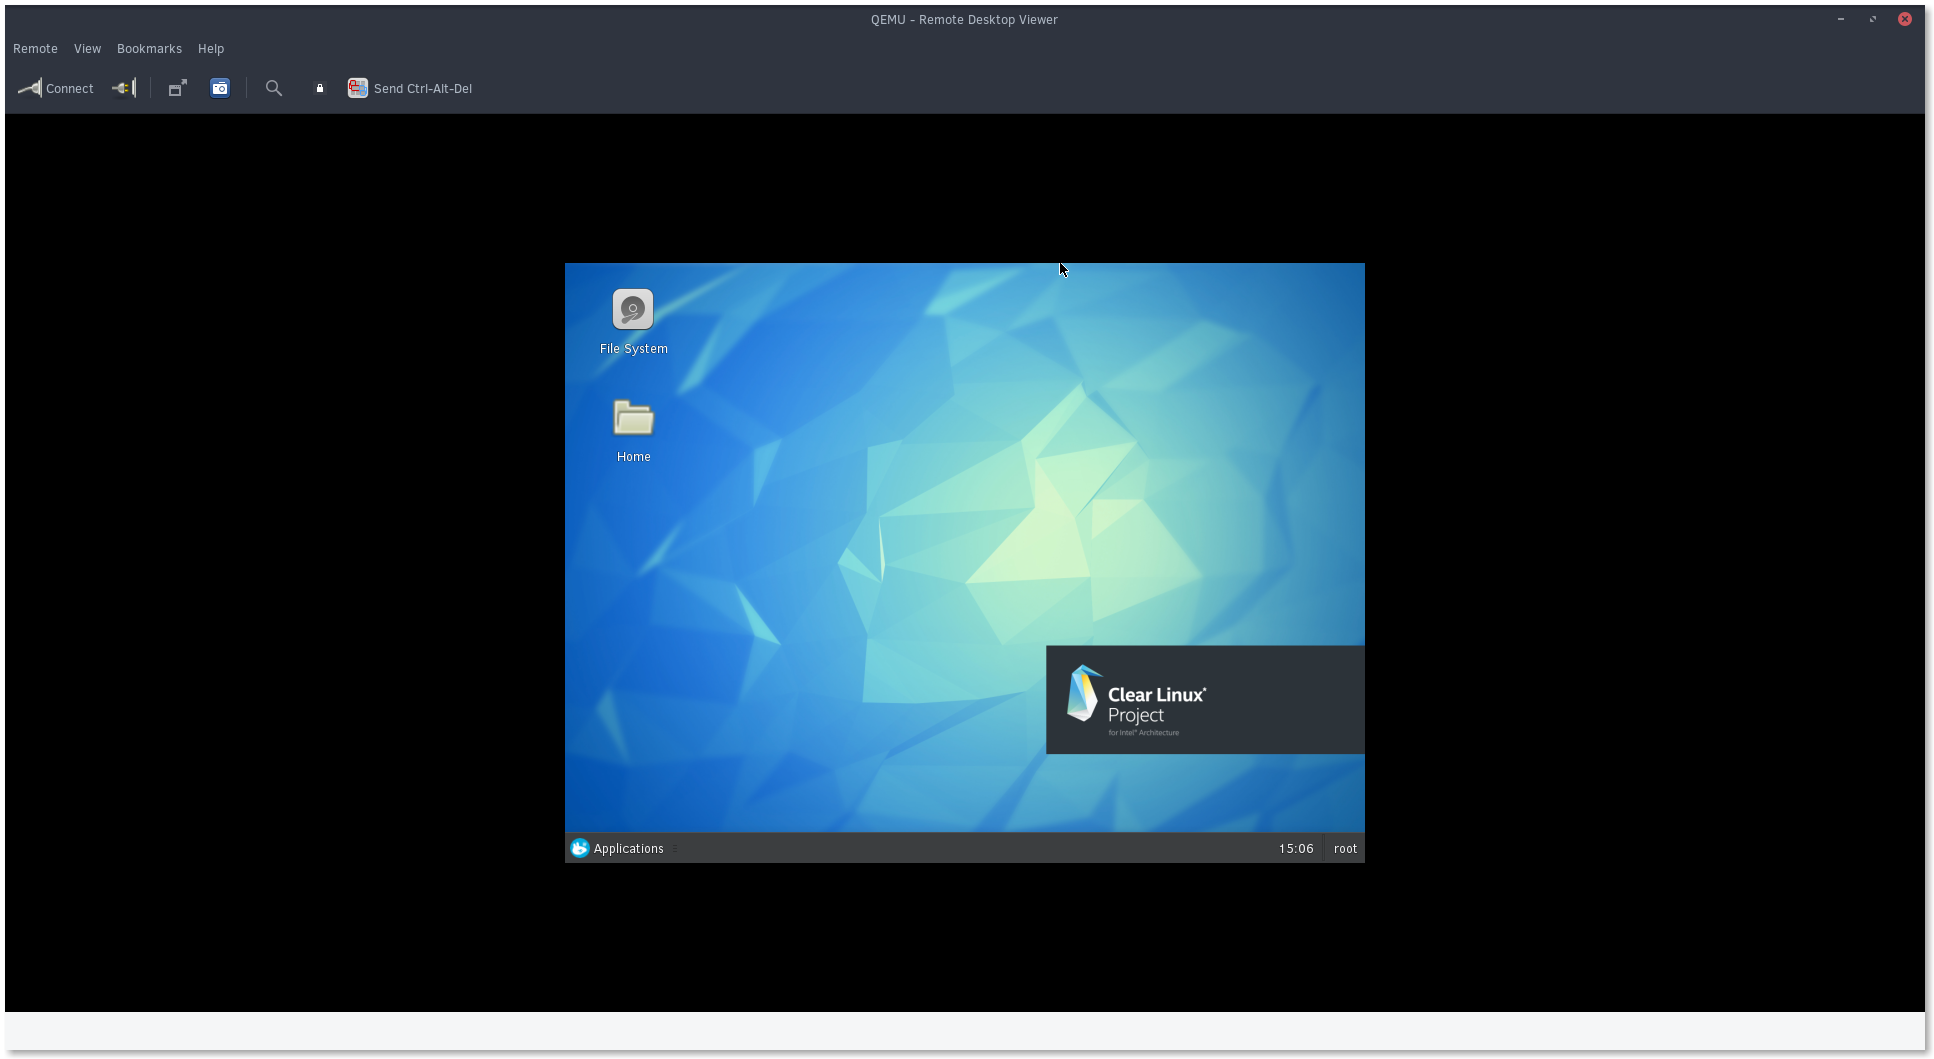Image resolution: width=1934 pixels, height=1059 pixels.
Task: Open the Help menu
Action: click(x=211, y=48)
